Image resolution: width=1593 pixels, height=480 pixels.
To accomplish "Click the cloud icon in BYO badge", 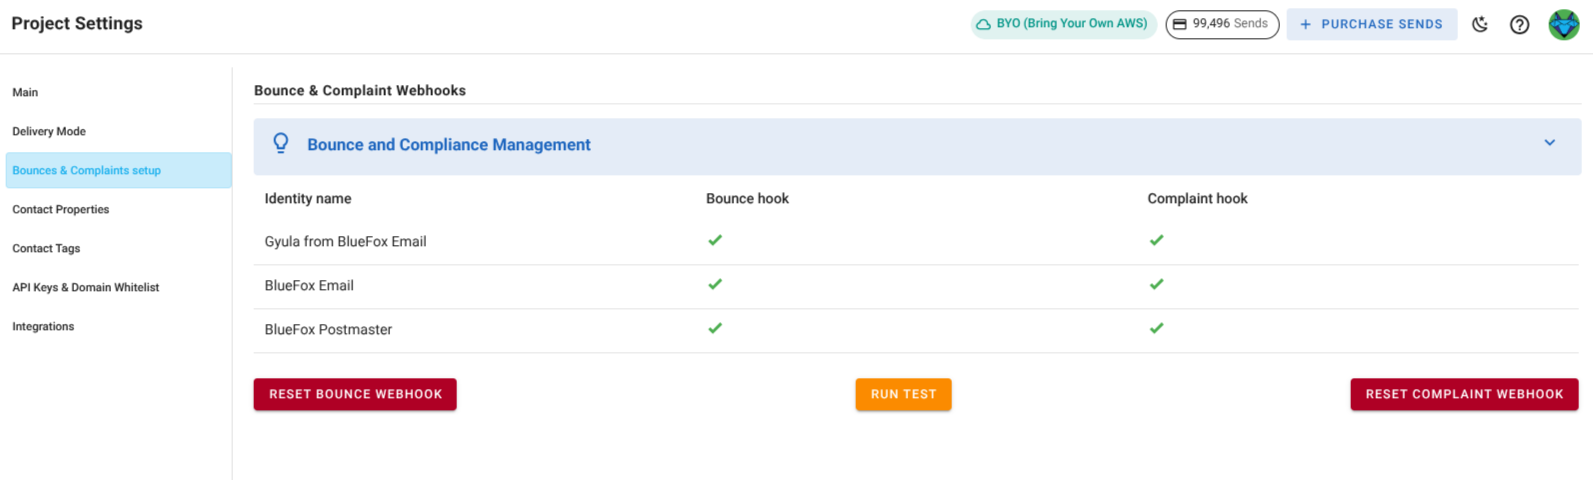I will coord(984,24).
